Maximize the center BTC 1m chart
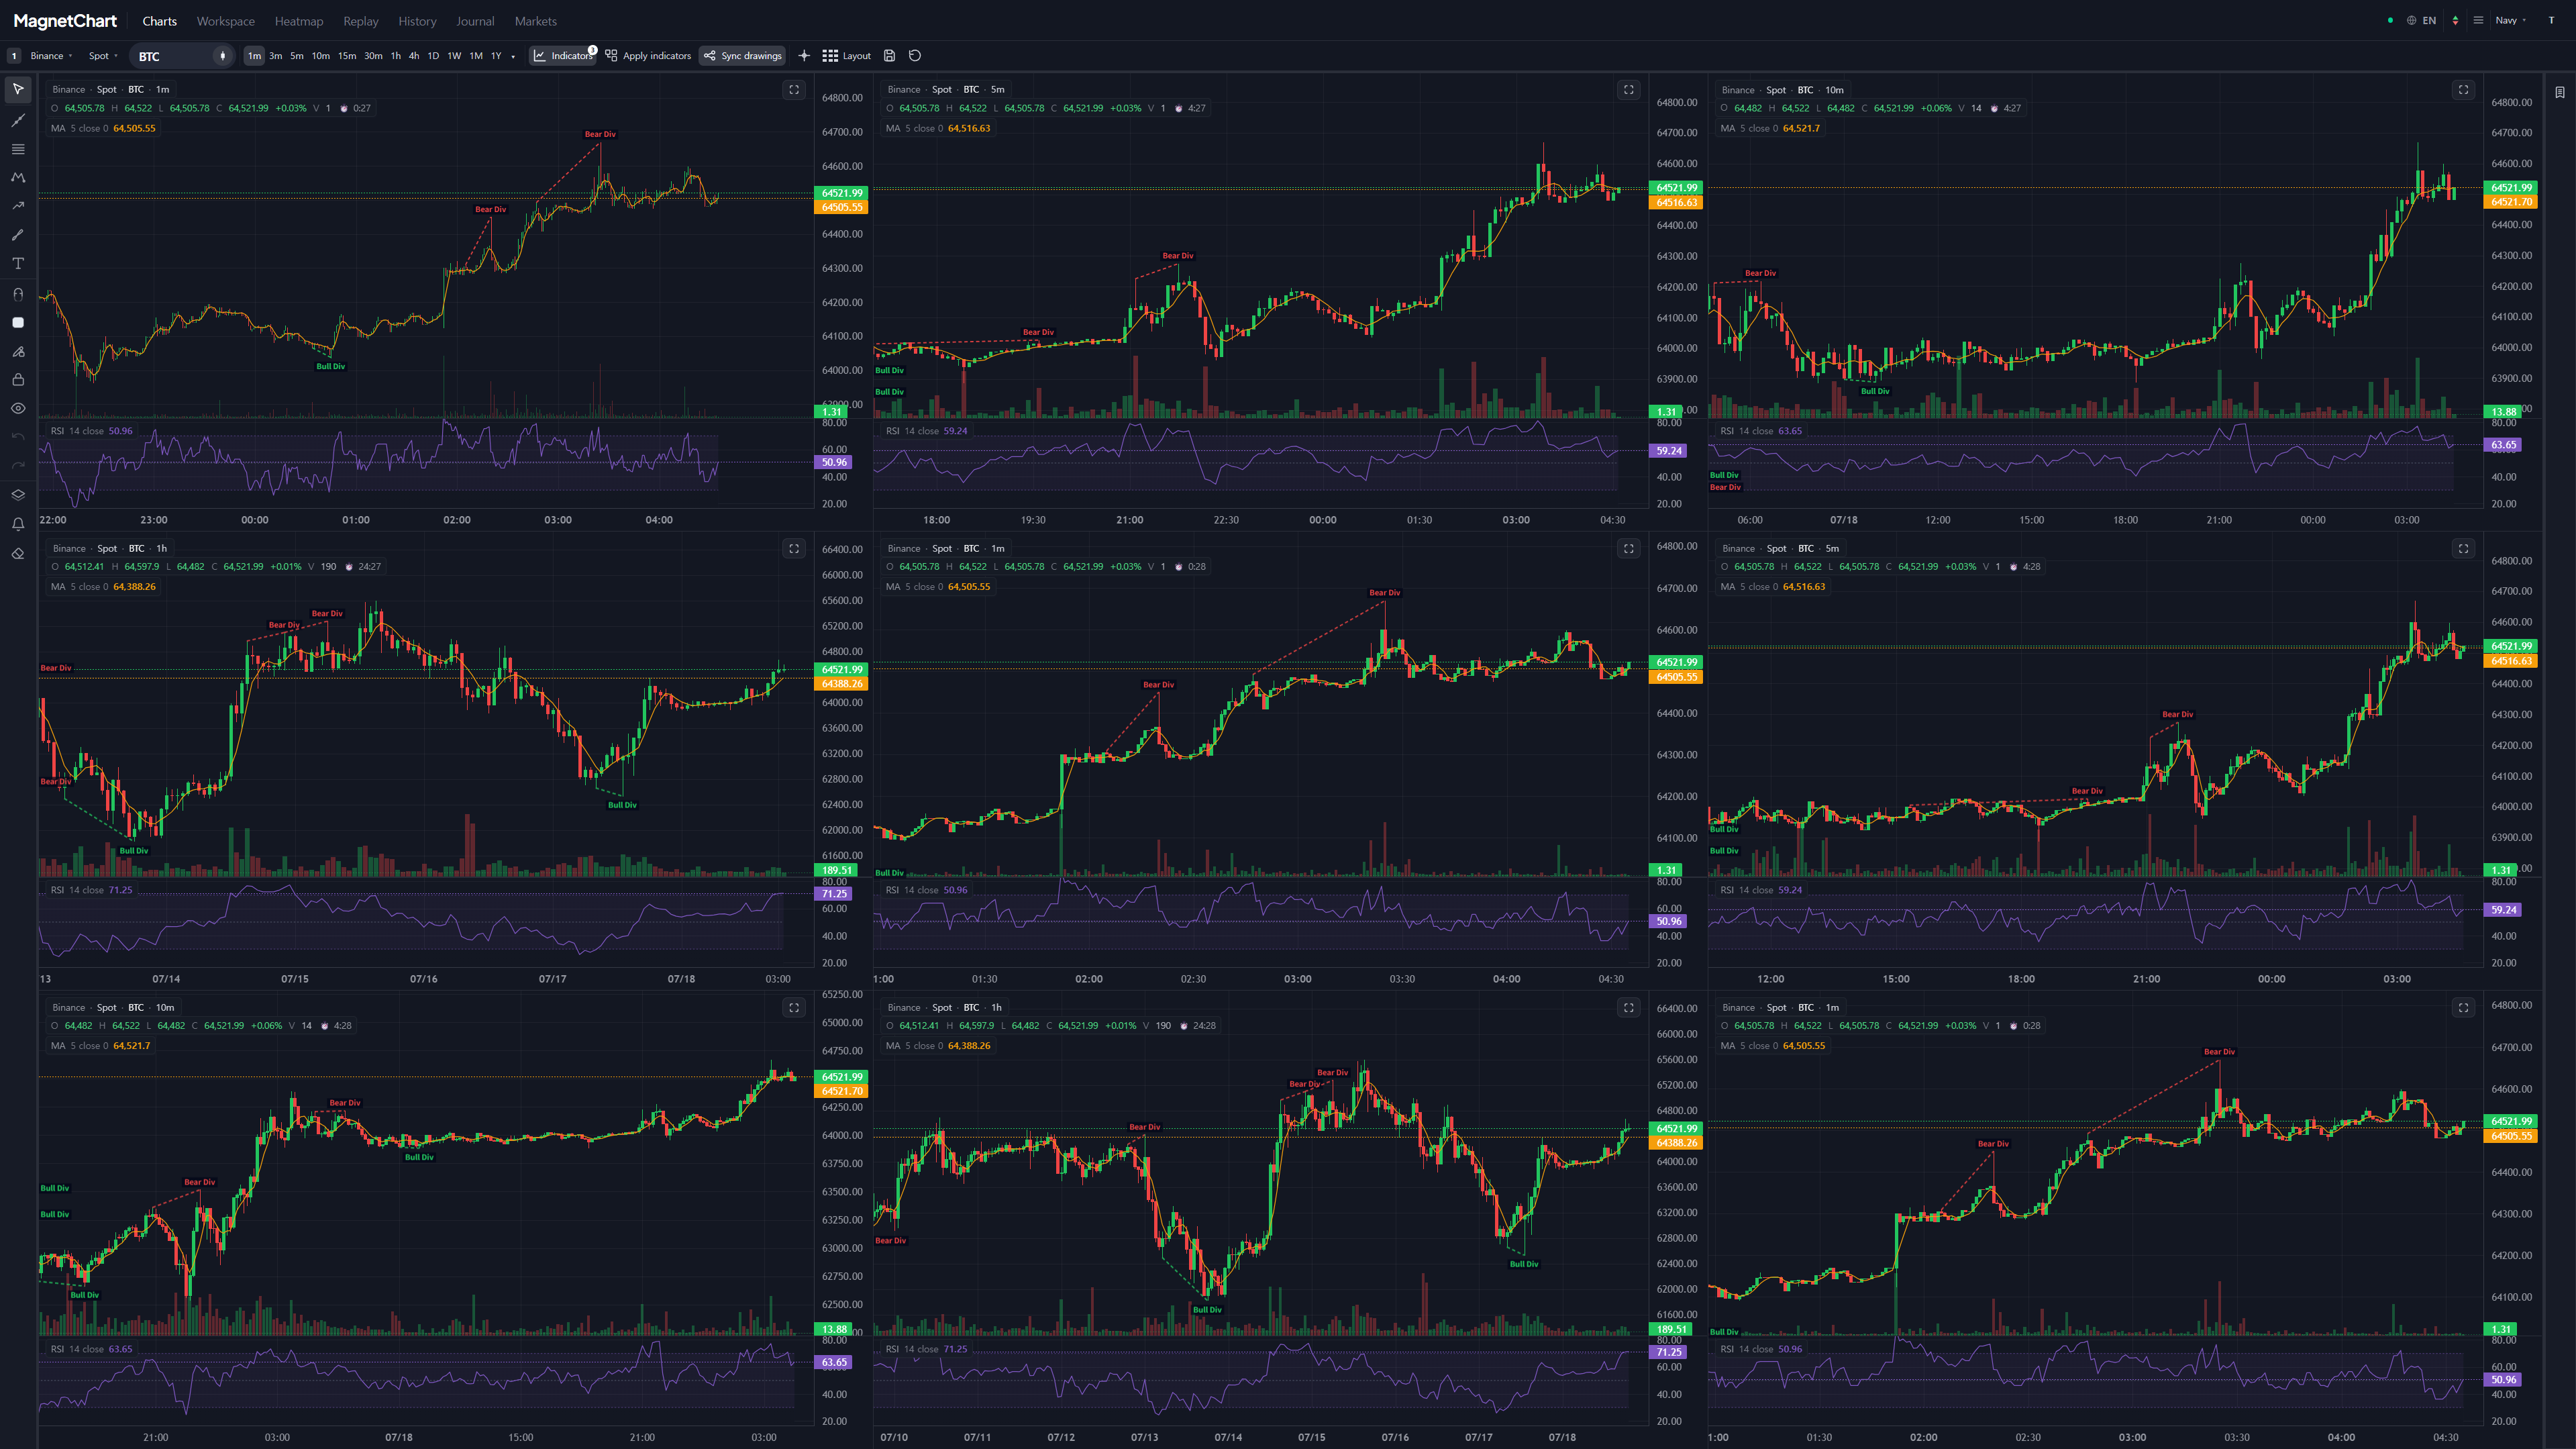Image resolution: width=2576 pixels, height=1449 pixels. tap(1629, 548)
